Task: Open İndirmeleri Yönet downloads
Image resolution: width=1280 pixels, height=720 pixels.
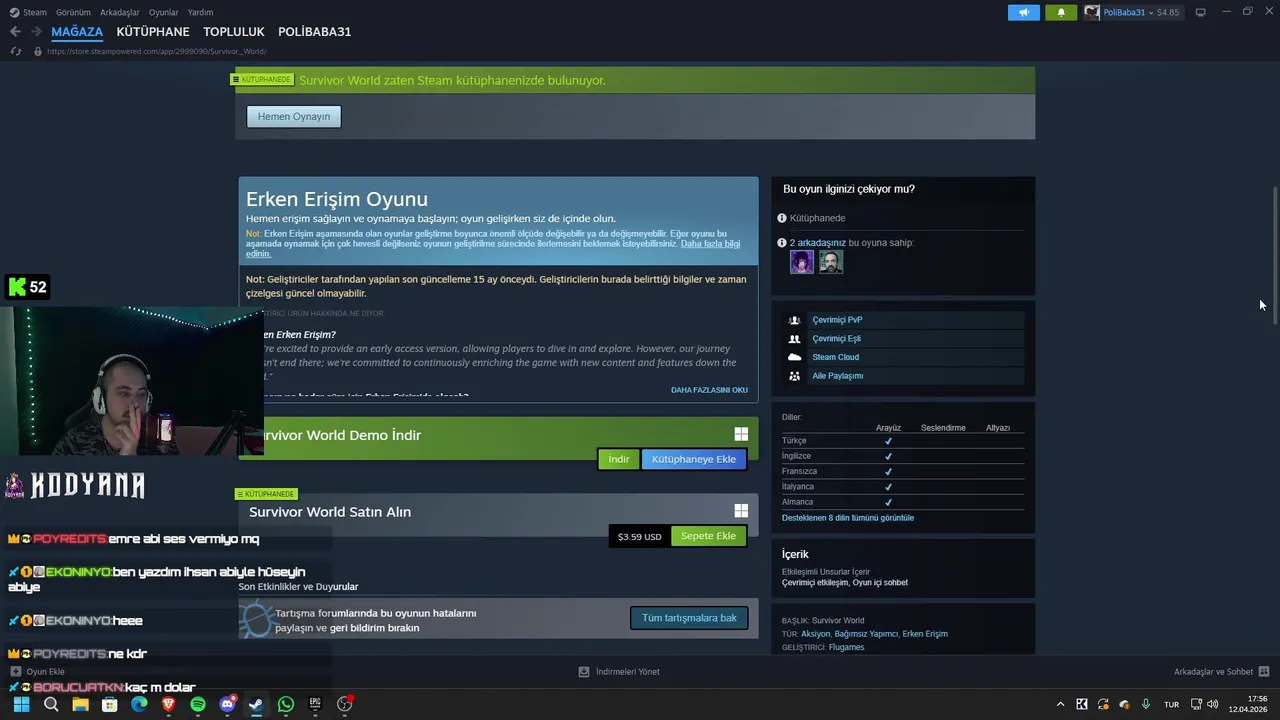Action: click(x=619, y=672)
